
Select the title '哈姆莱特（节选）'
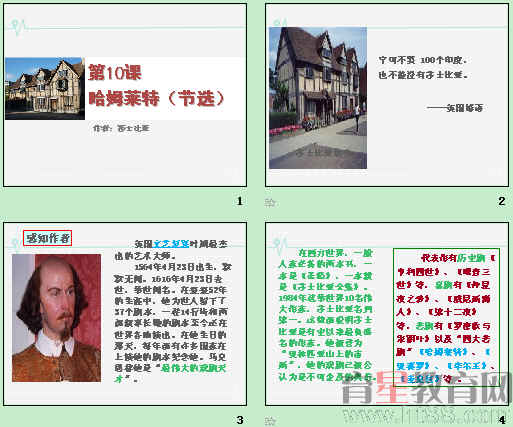157,98
